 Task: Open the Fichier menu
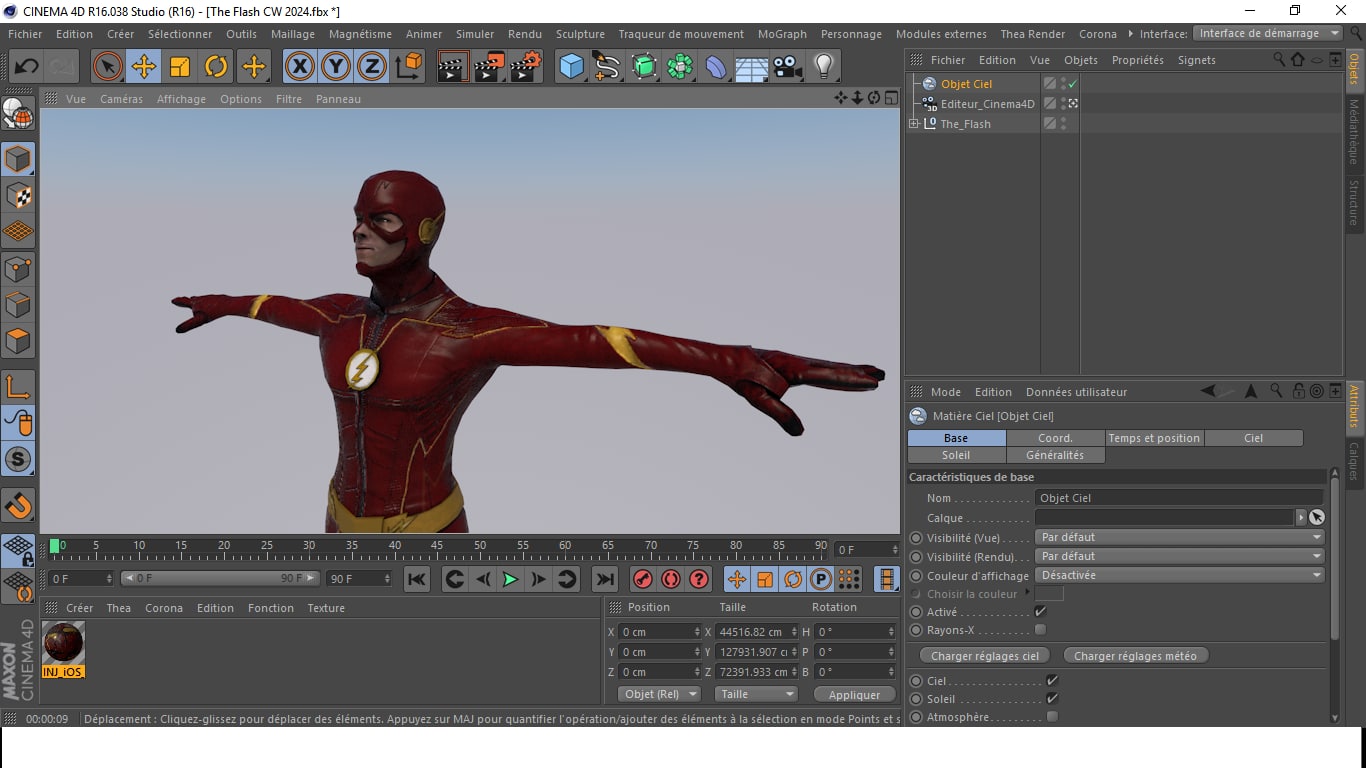tap(25, 34)
